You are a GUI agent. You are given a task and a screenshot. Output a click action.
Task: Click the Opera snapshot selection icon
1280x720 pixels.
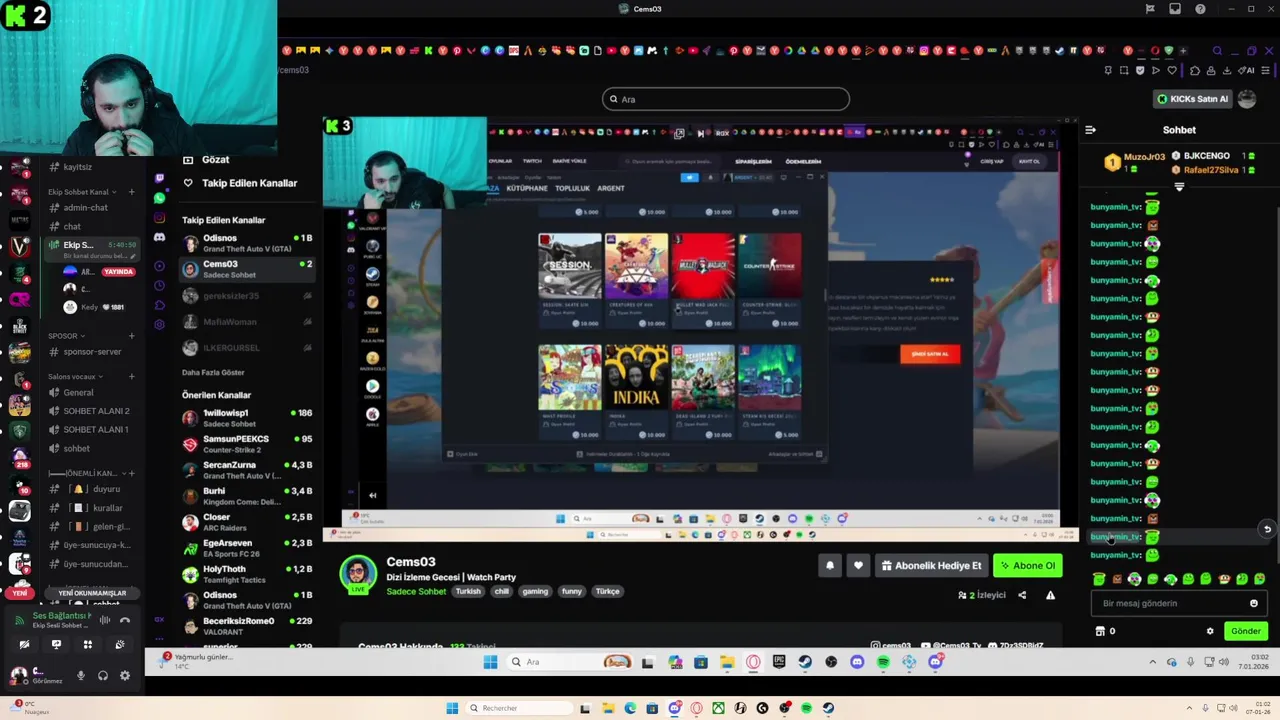pyautogui.click(x=1124, y=71)
